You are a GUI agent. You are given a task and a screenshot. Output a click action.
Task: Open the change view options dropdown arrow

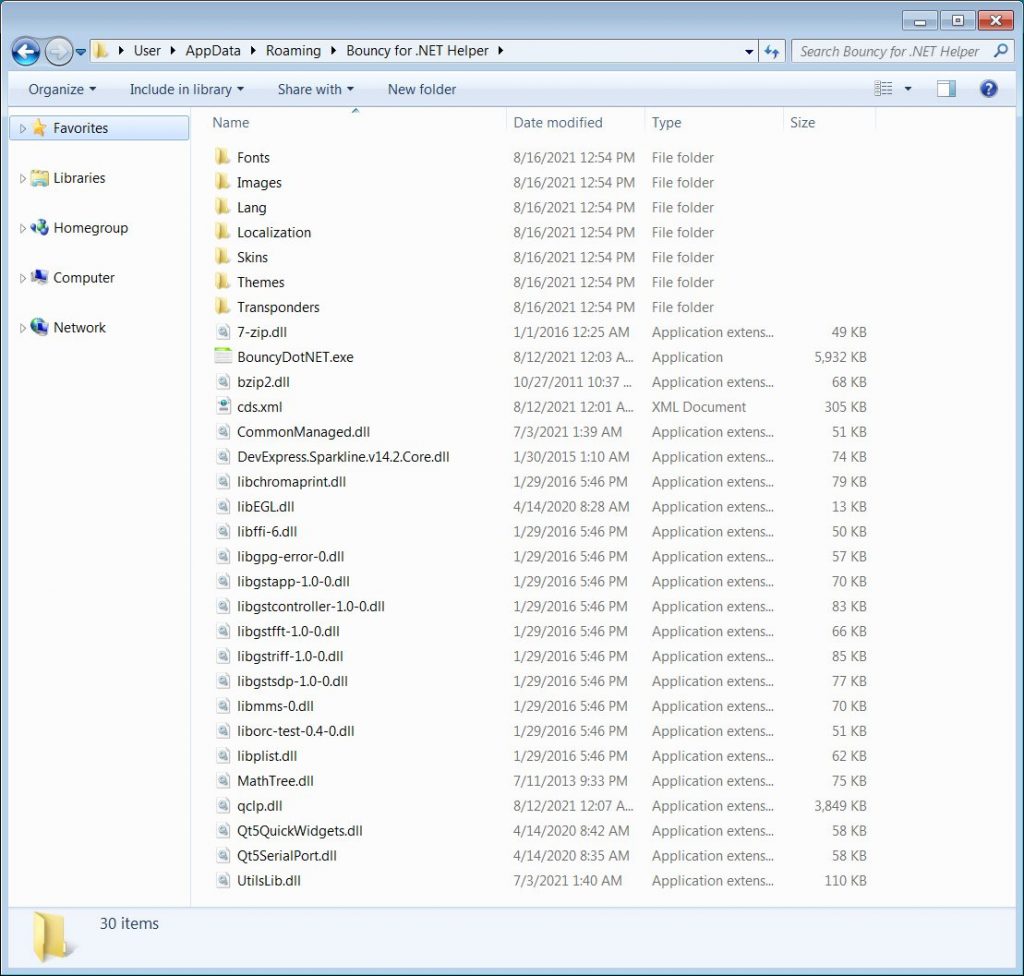click(x=908, y=89)
